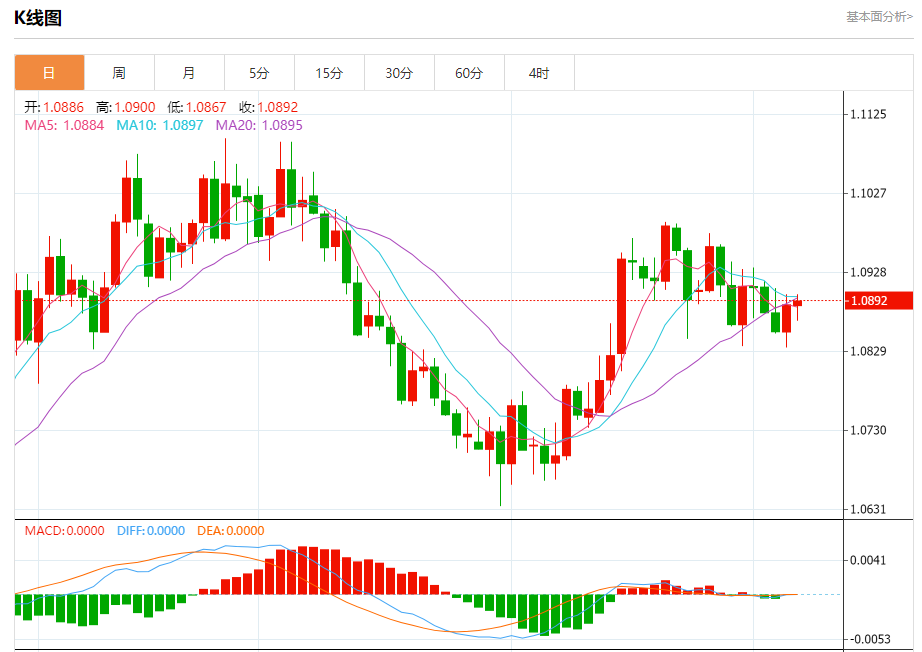The height and width of the screenshot is (652, 922).
Task: Open the 5分 interval tab
Action: click(259, 73)
